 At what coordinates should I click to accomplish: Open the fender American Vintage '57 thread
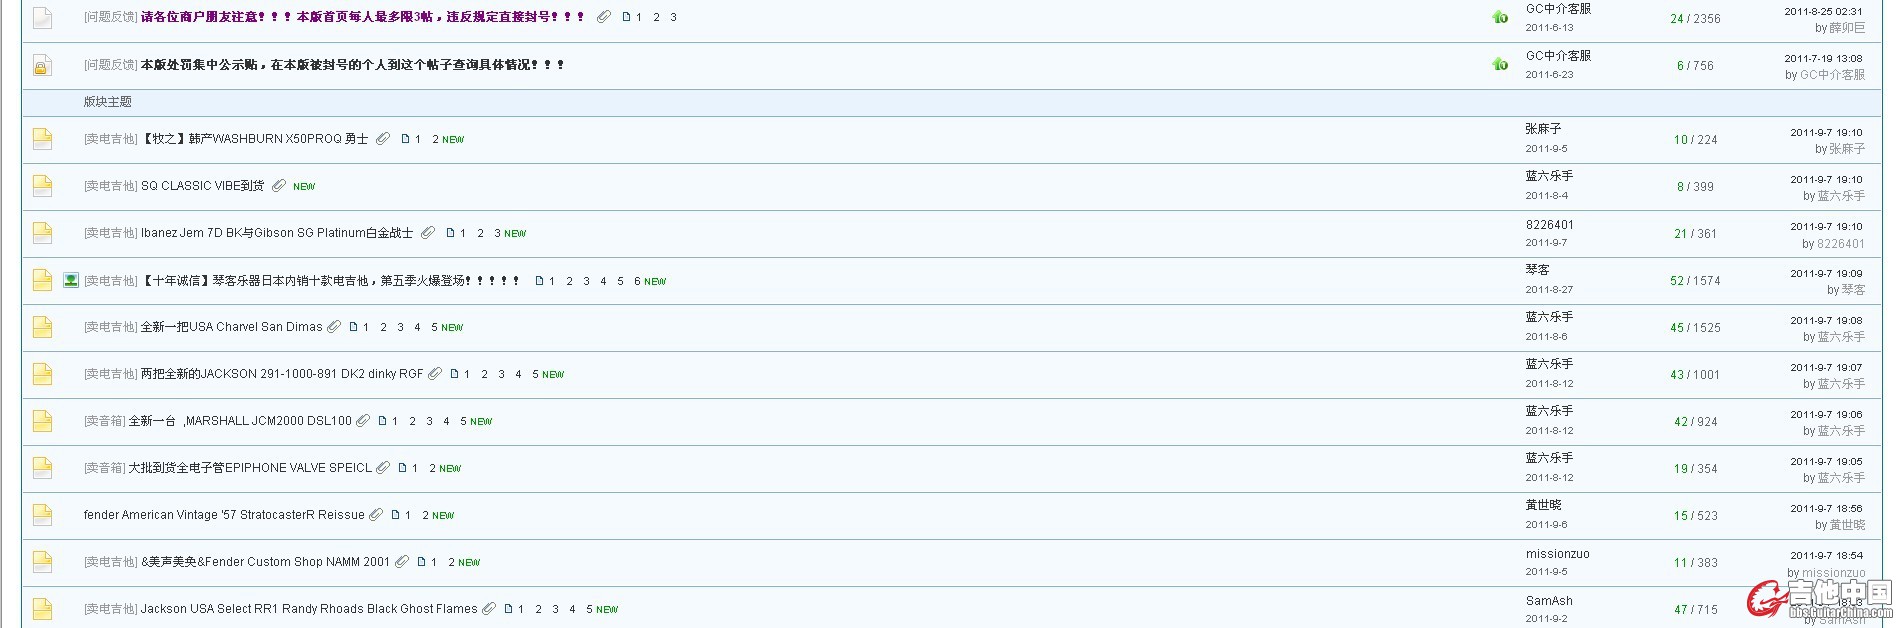coord(224,515)
